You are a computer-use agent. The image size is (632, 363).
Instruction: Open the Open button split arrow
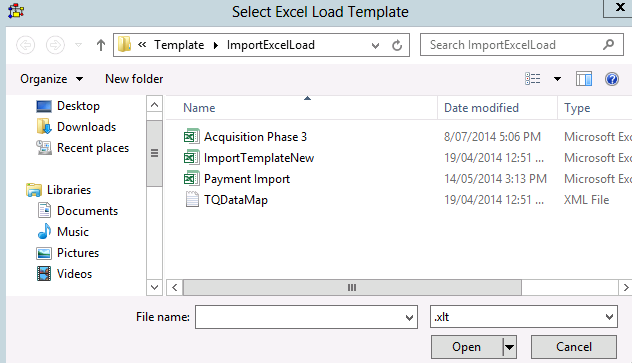(509, 347)
